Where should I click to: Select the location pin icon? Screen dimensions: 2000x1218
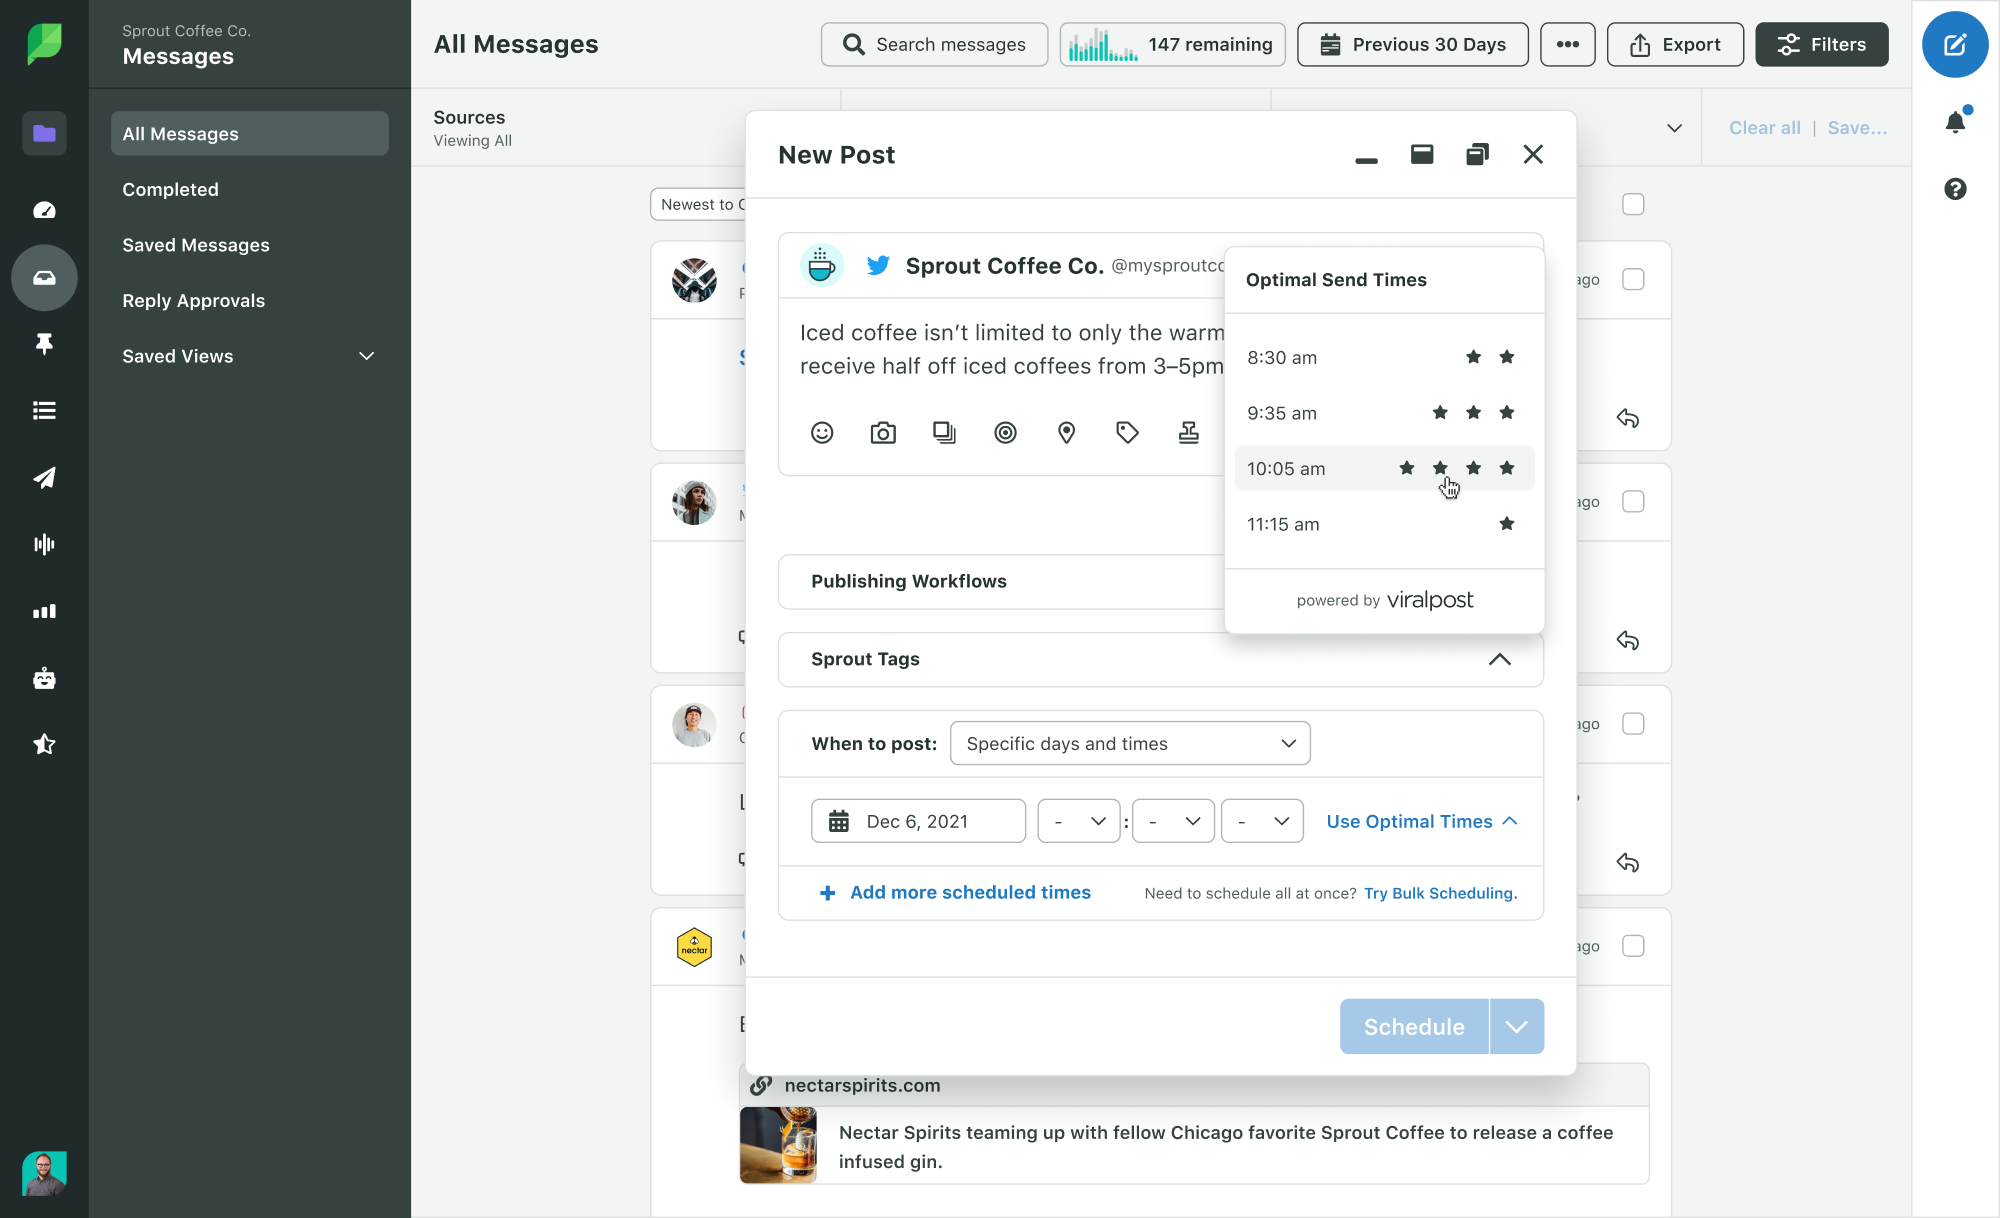point(1066,433)
